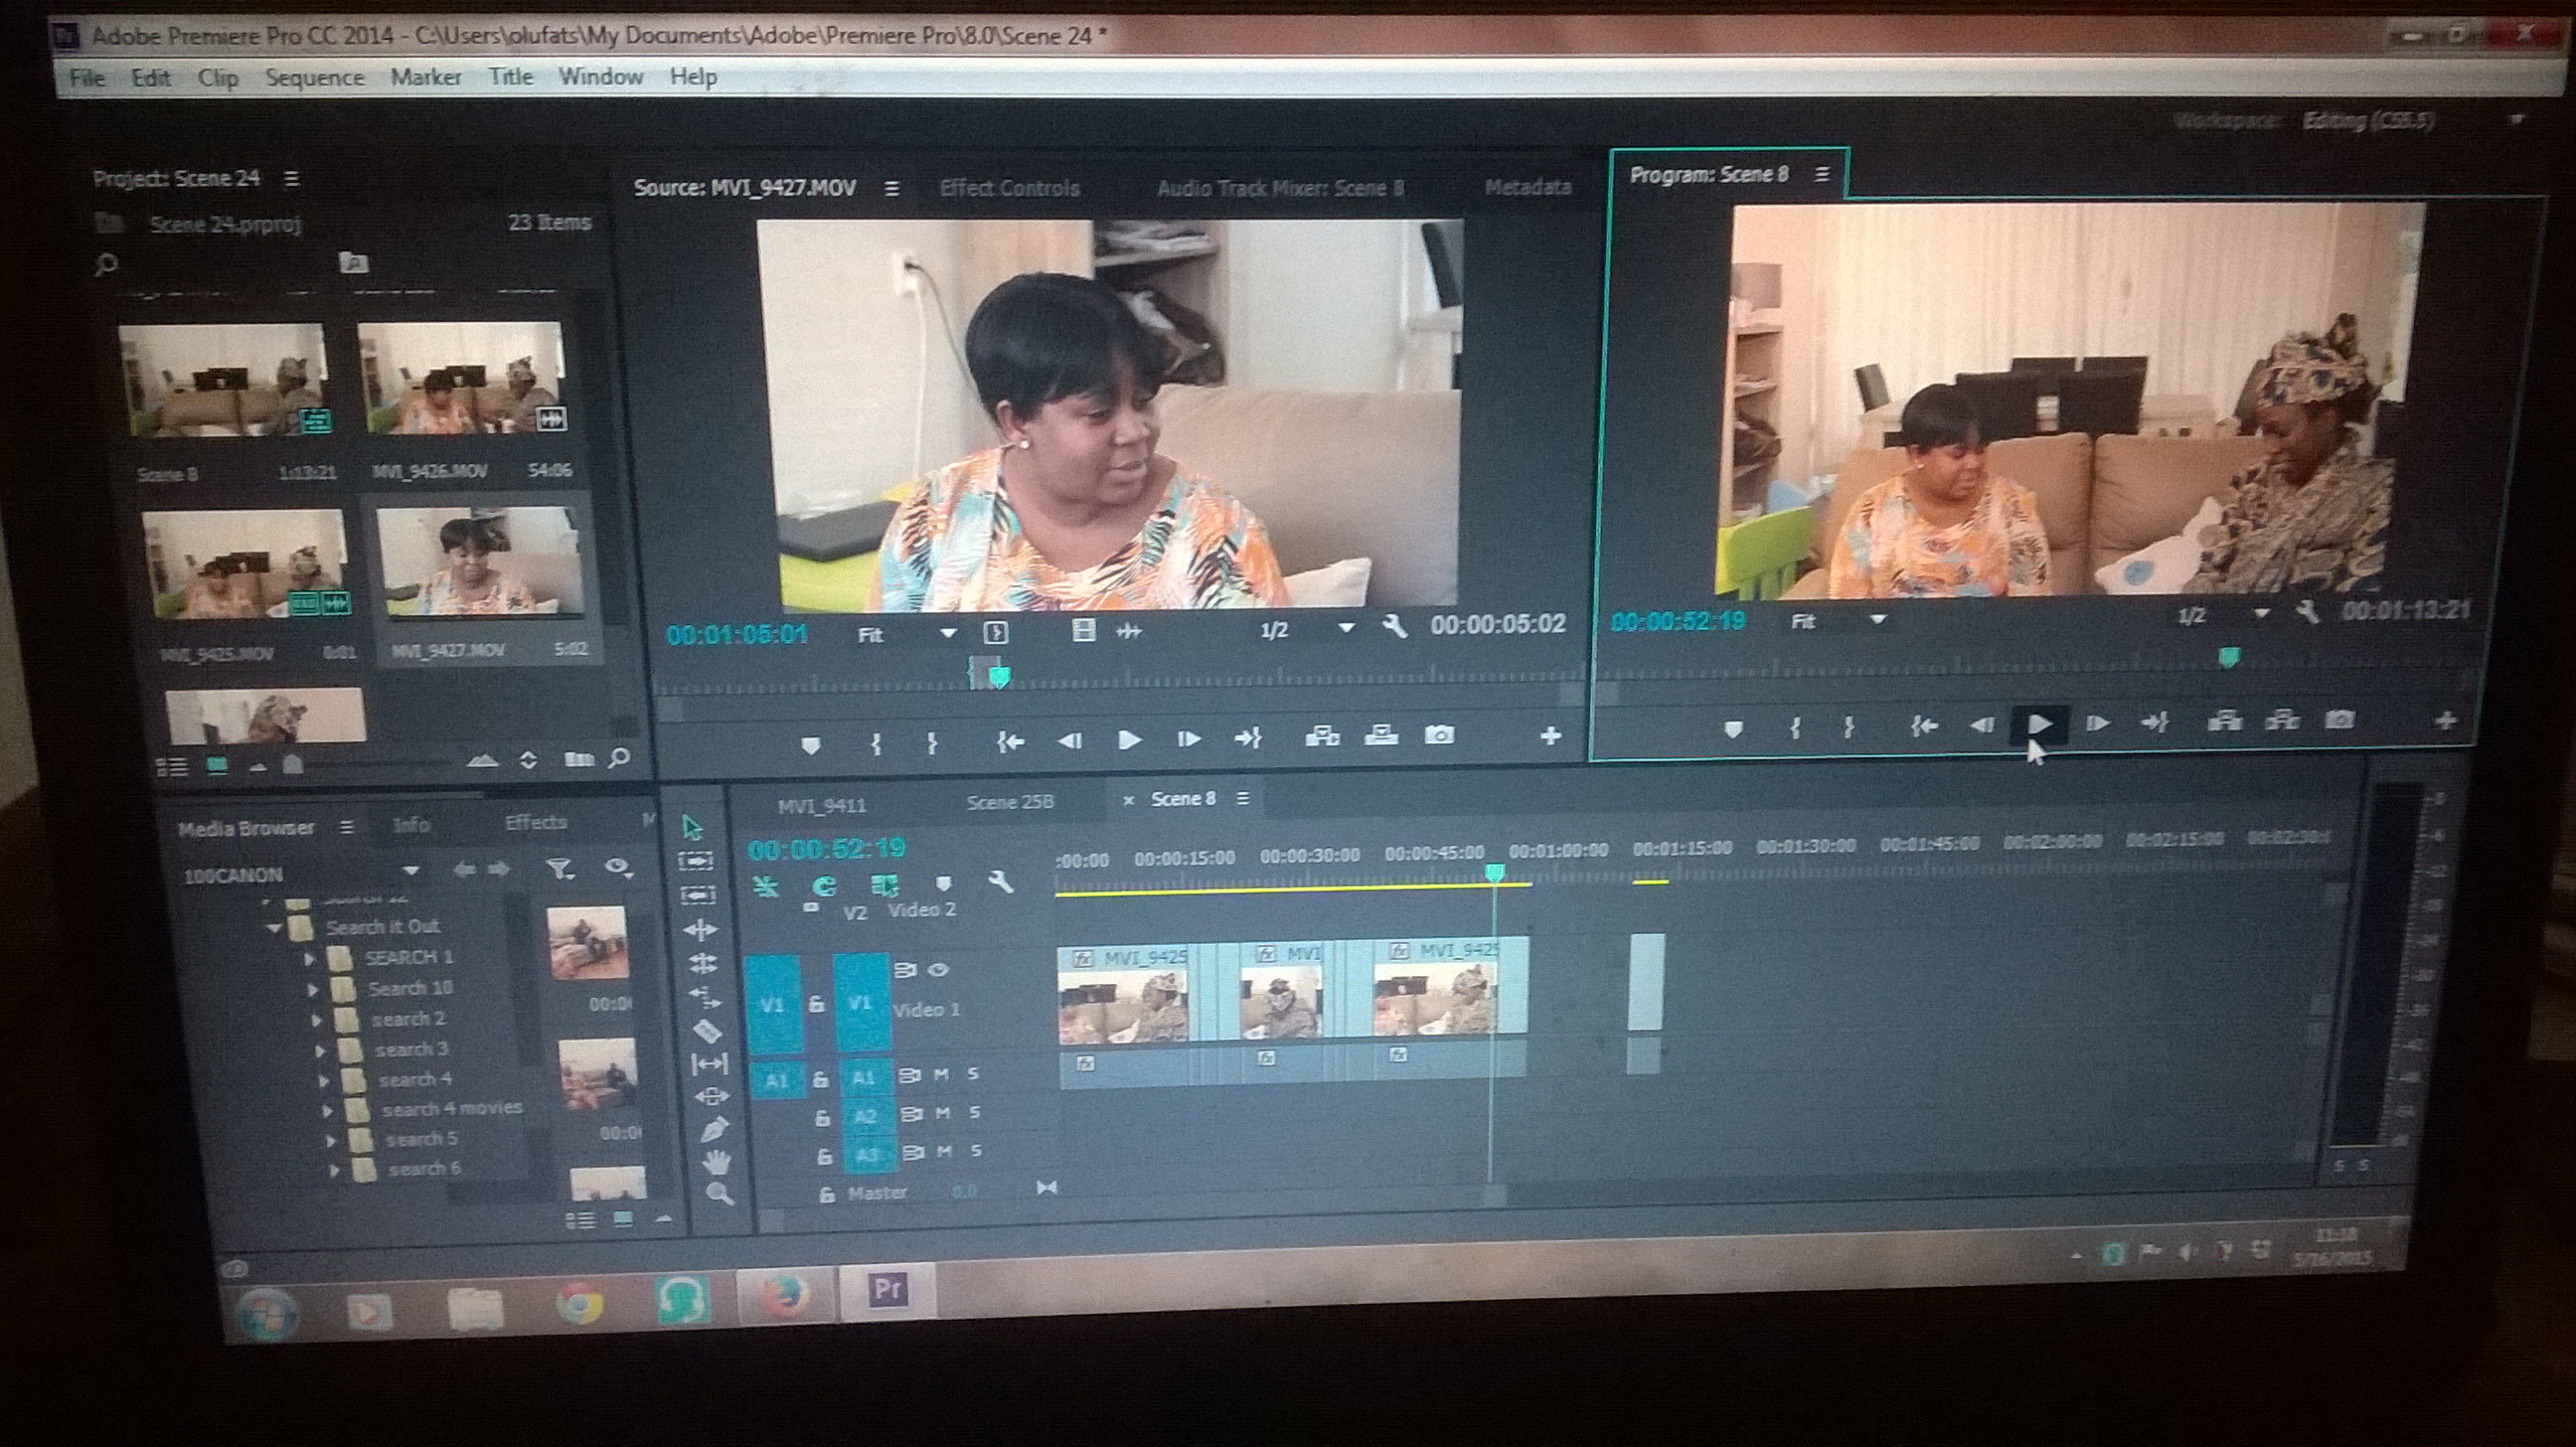This screenshot has height=1447, width=2576.
Task: Solo audio track A2
Action: 974,1112
